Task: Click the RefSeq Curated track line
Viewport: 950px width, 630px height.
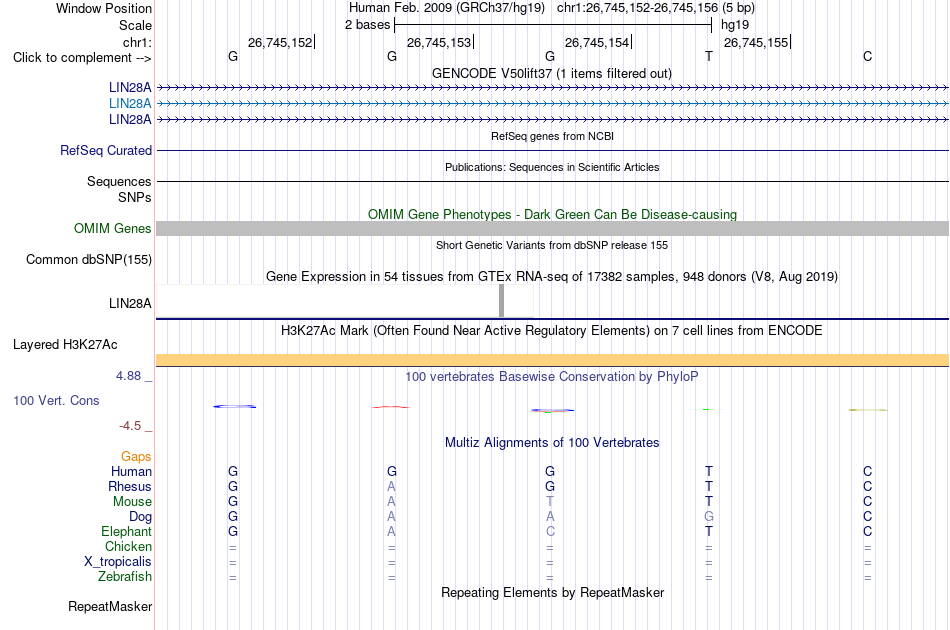Action: (552, 150)
